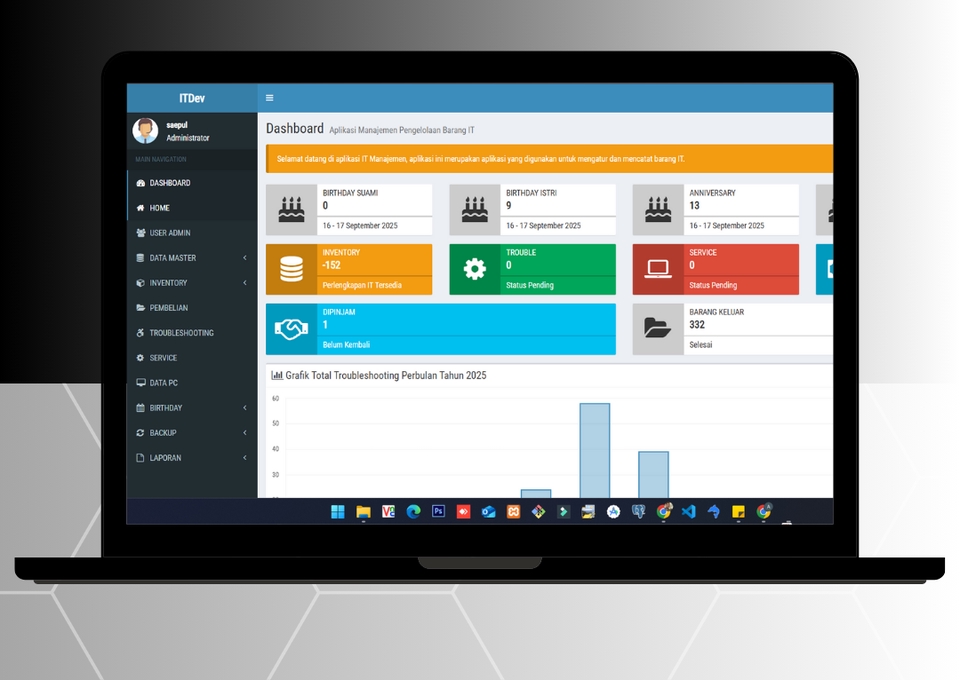Image resolution: width=960 pixels, height=680 pixels.
Task: Toggle the sidebar with the hamburger icon
Action: coord(269,98)
